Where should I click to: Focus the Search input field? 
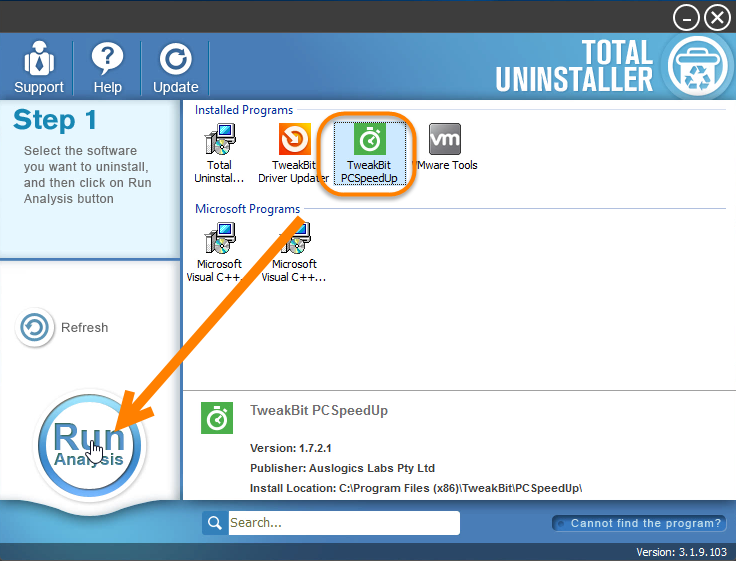[344, 523]
